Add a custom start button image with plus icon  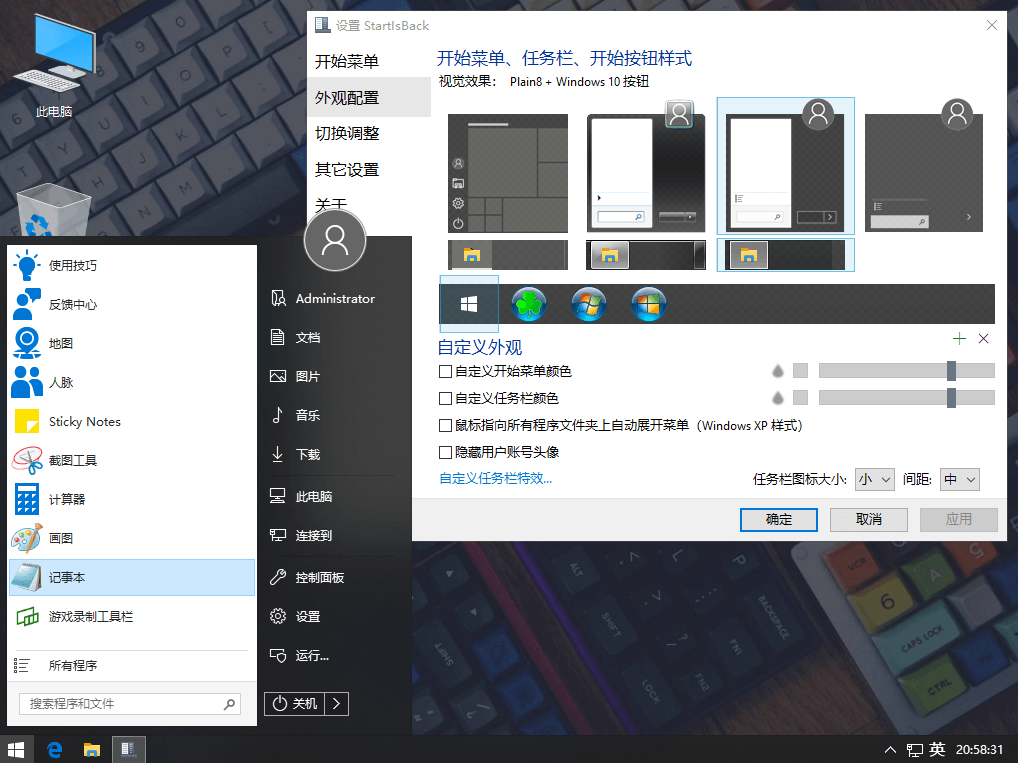click(959, 338)
